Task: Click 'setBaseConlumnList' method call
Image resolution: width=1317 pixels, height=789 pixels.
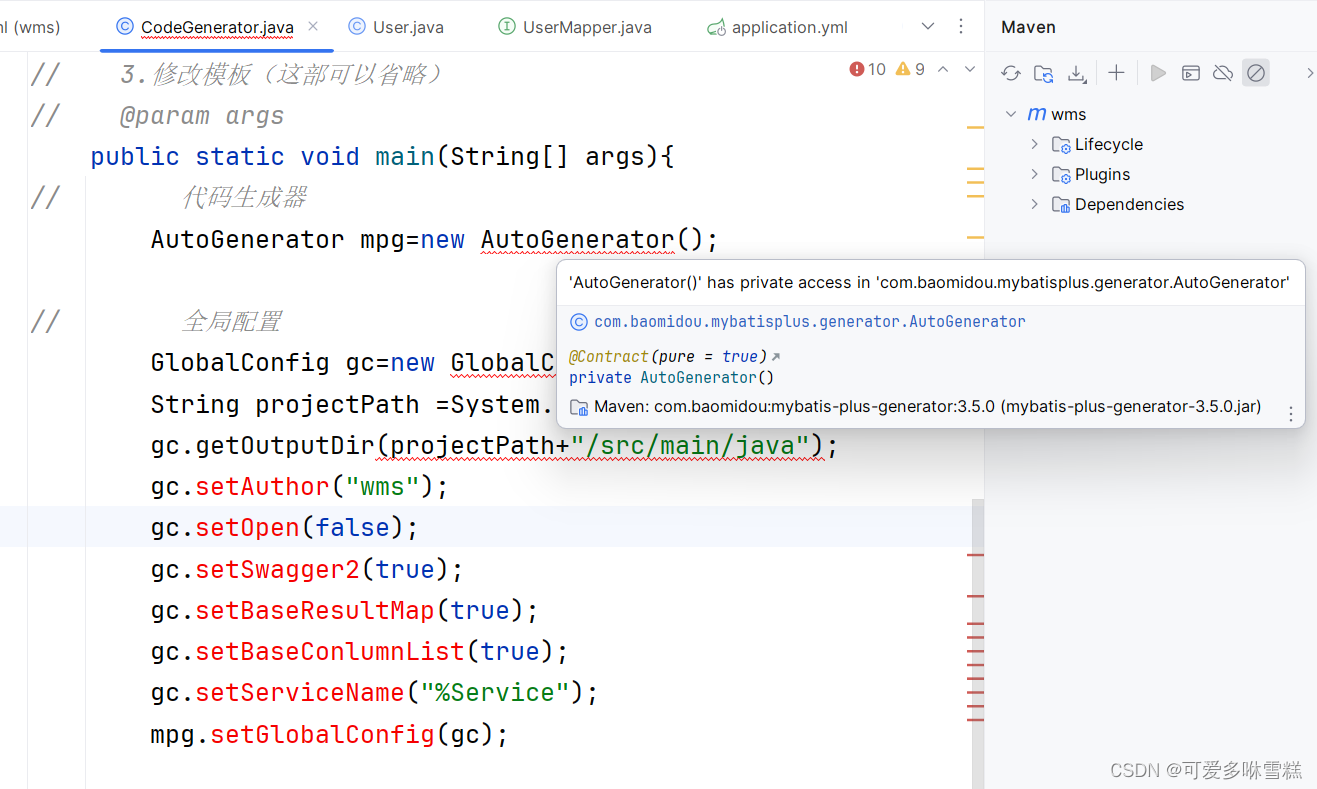Action: point(330,651)
